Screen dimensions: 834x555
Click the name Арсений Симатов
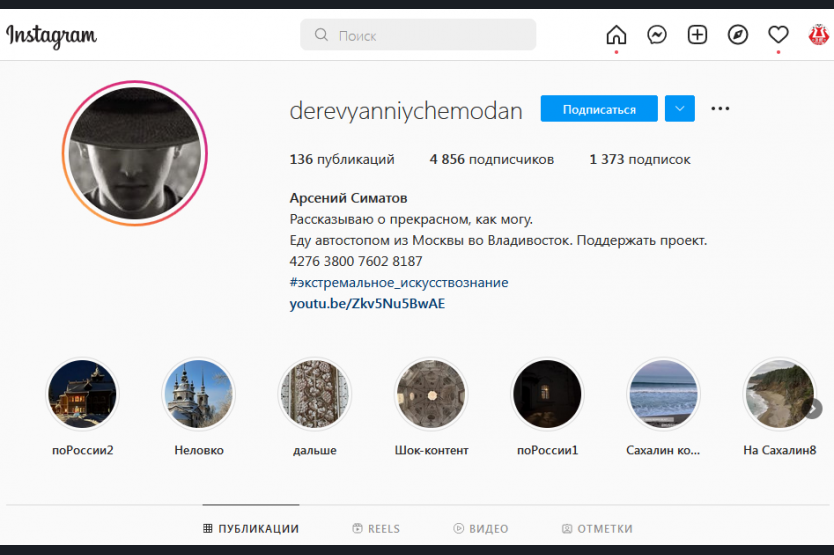[x=348, y=198]
